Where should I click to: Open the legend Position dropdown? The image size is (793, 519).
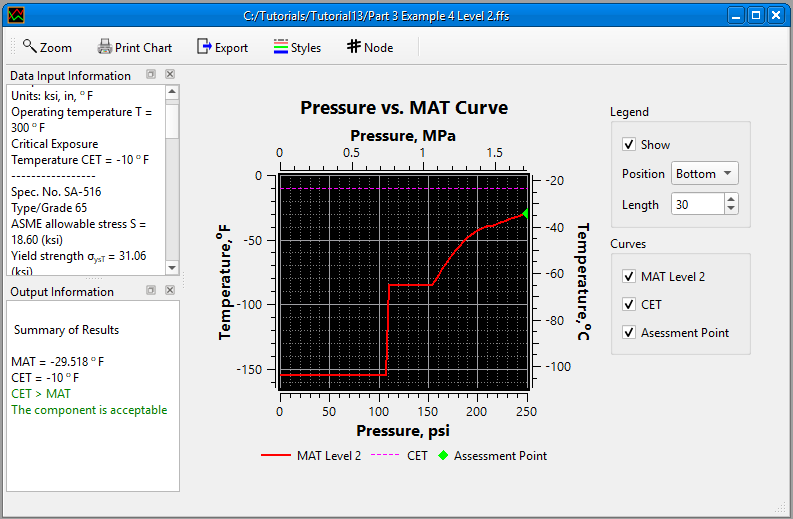704,174
